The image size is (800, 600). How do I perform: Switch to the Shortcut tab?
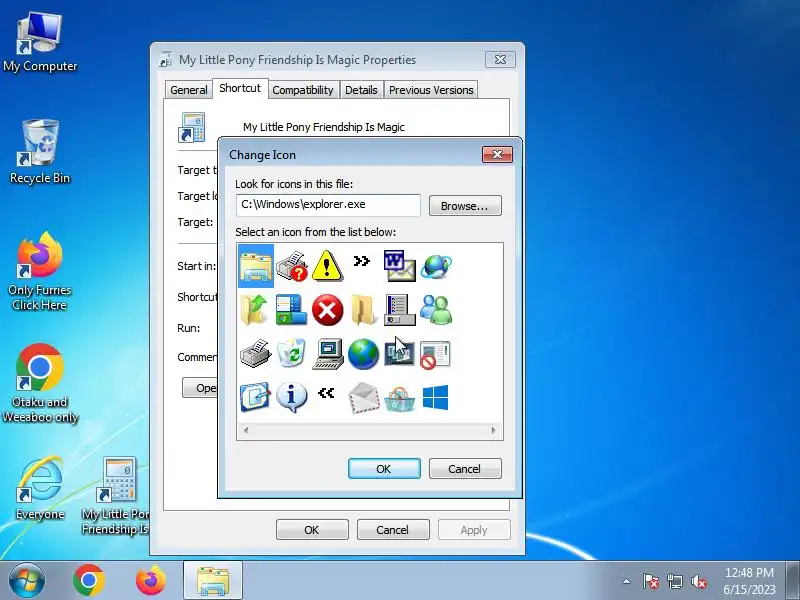click(x=240, y=88)
